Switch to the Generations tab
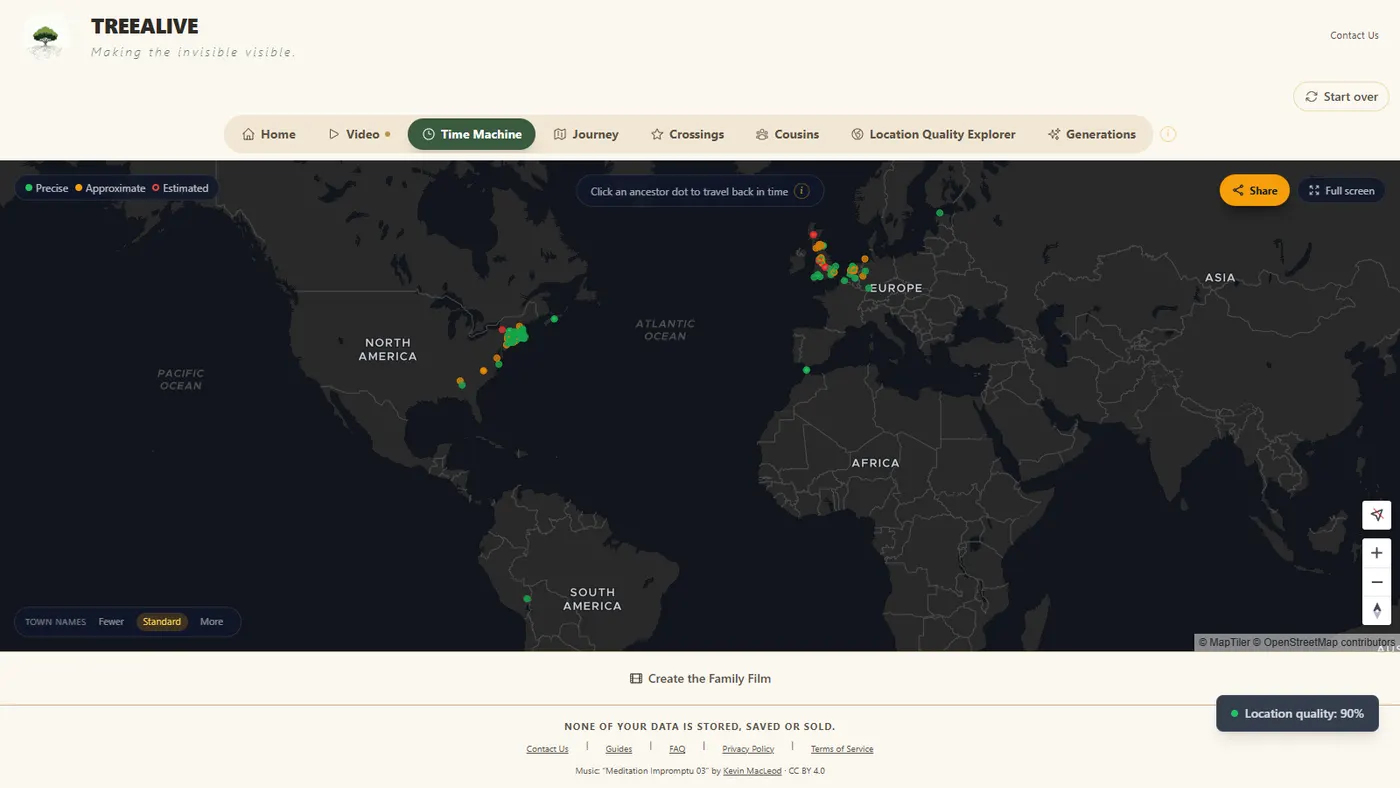The height and width of the screenshot is (788, 1400). (1091, 134)
